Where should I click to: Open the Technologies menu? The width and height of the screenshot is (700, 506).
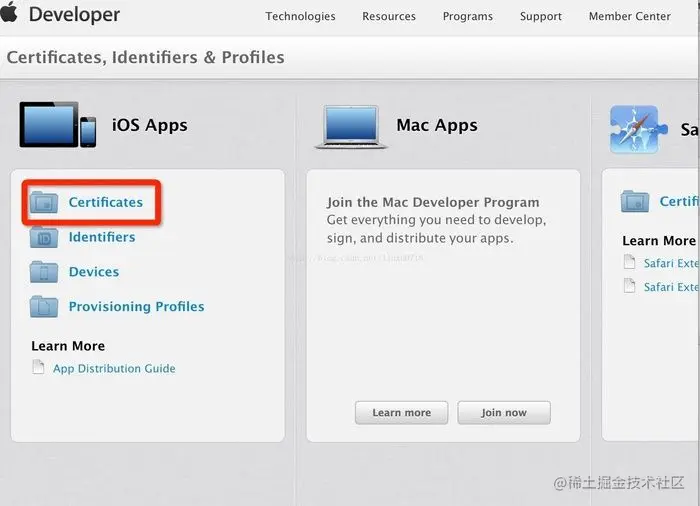(300, 17)
